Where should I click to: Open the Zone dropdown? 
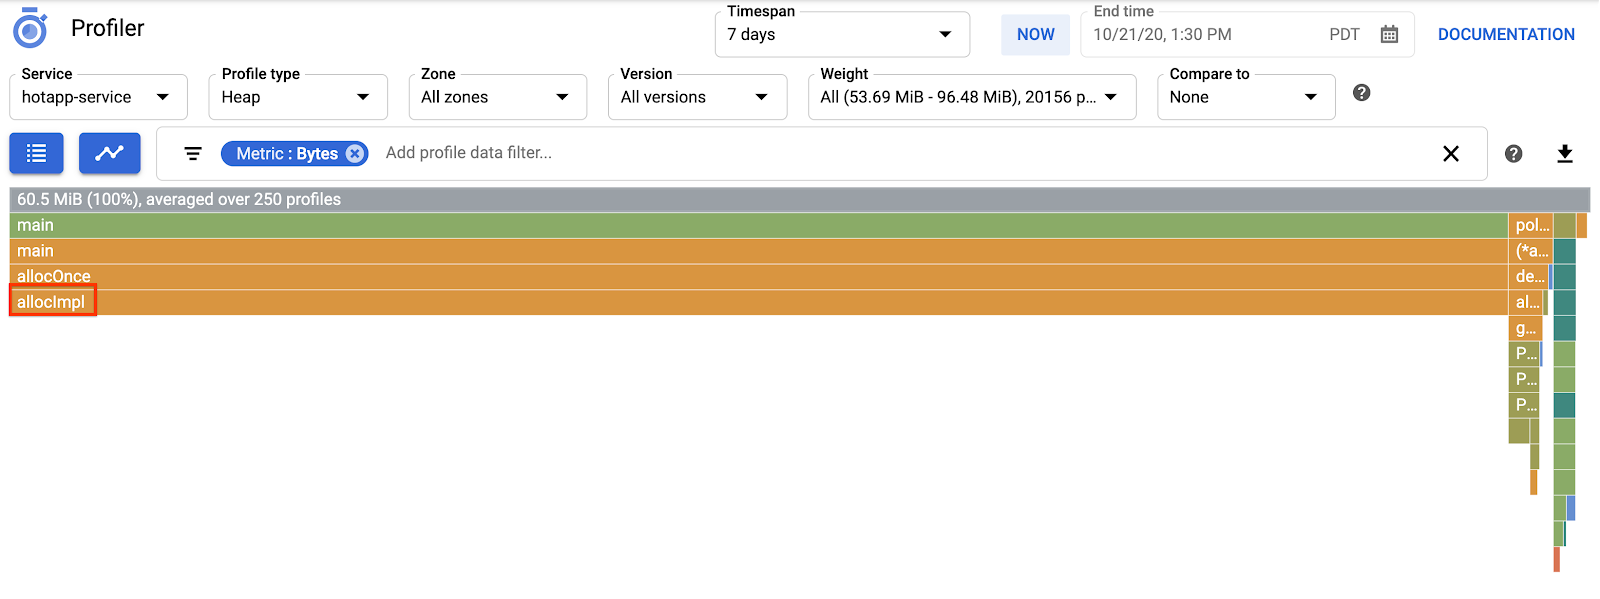tap(497, 97)
